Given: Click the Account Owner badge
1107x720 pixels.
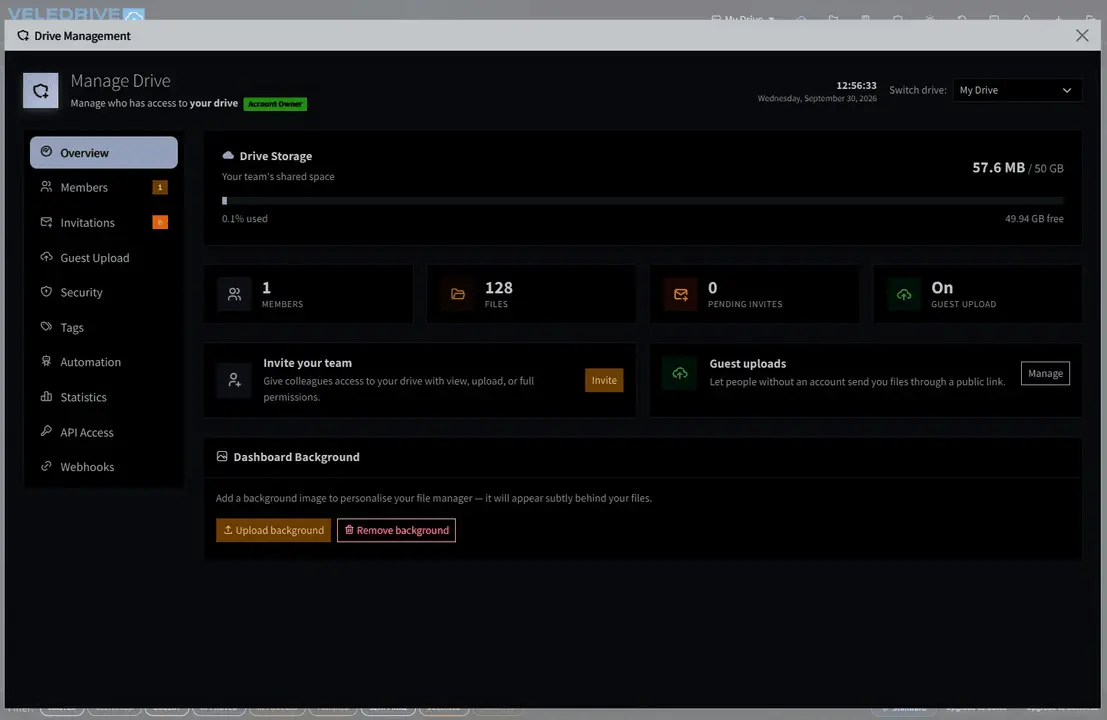Looking at the screenshot, I should click(x=275, y=104).
